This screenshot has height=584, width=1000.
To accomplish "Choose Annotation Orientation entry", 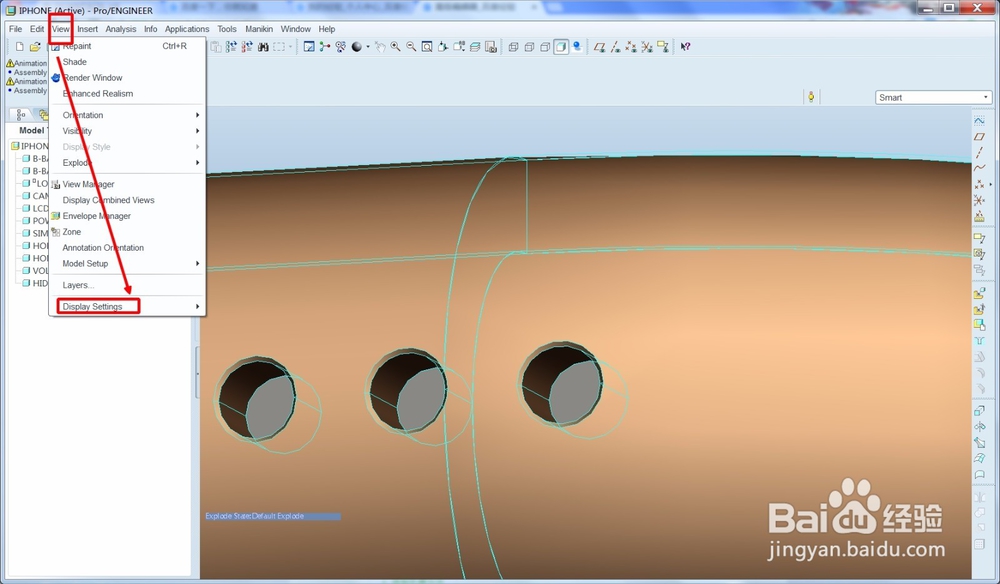I will pos(128,247).
